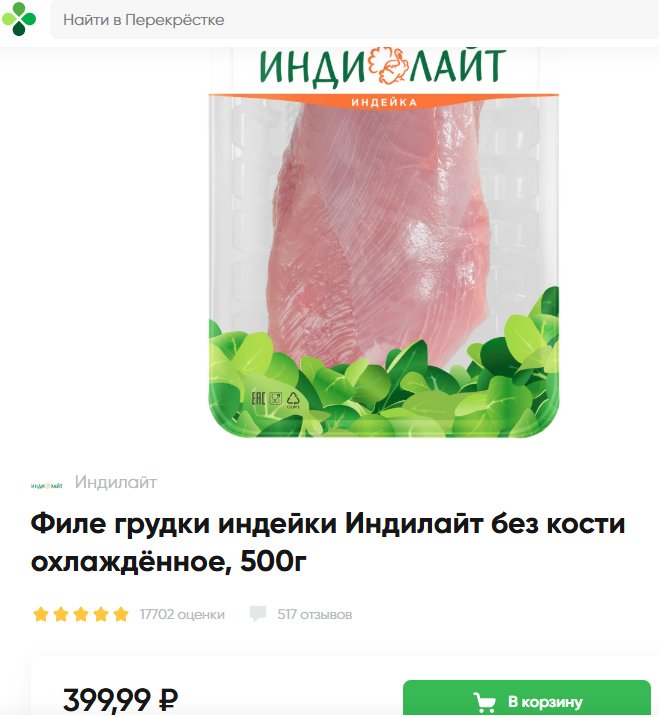659x717 pixels.
Task: Open the Индилайт brand link
Action: click(x=116, y=482)
